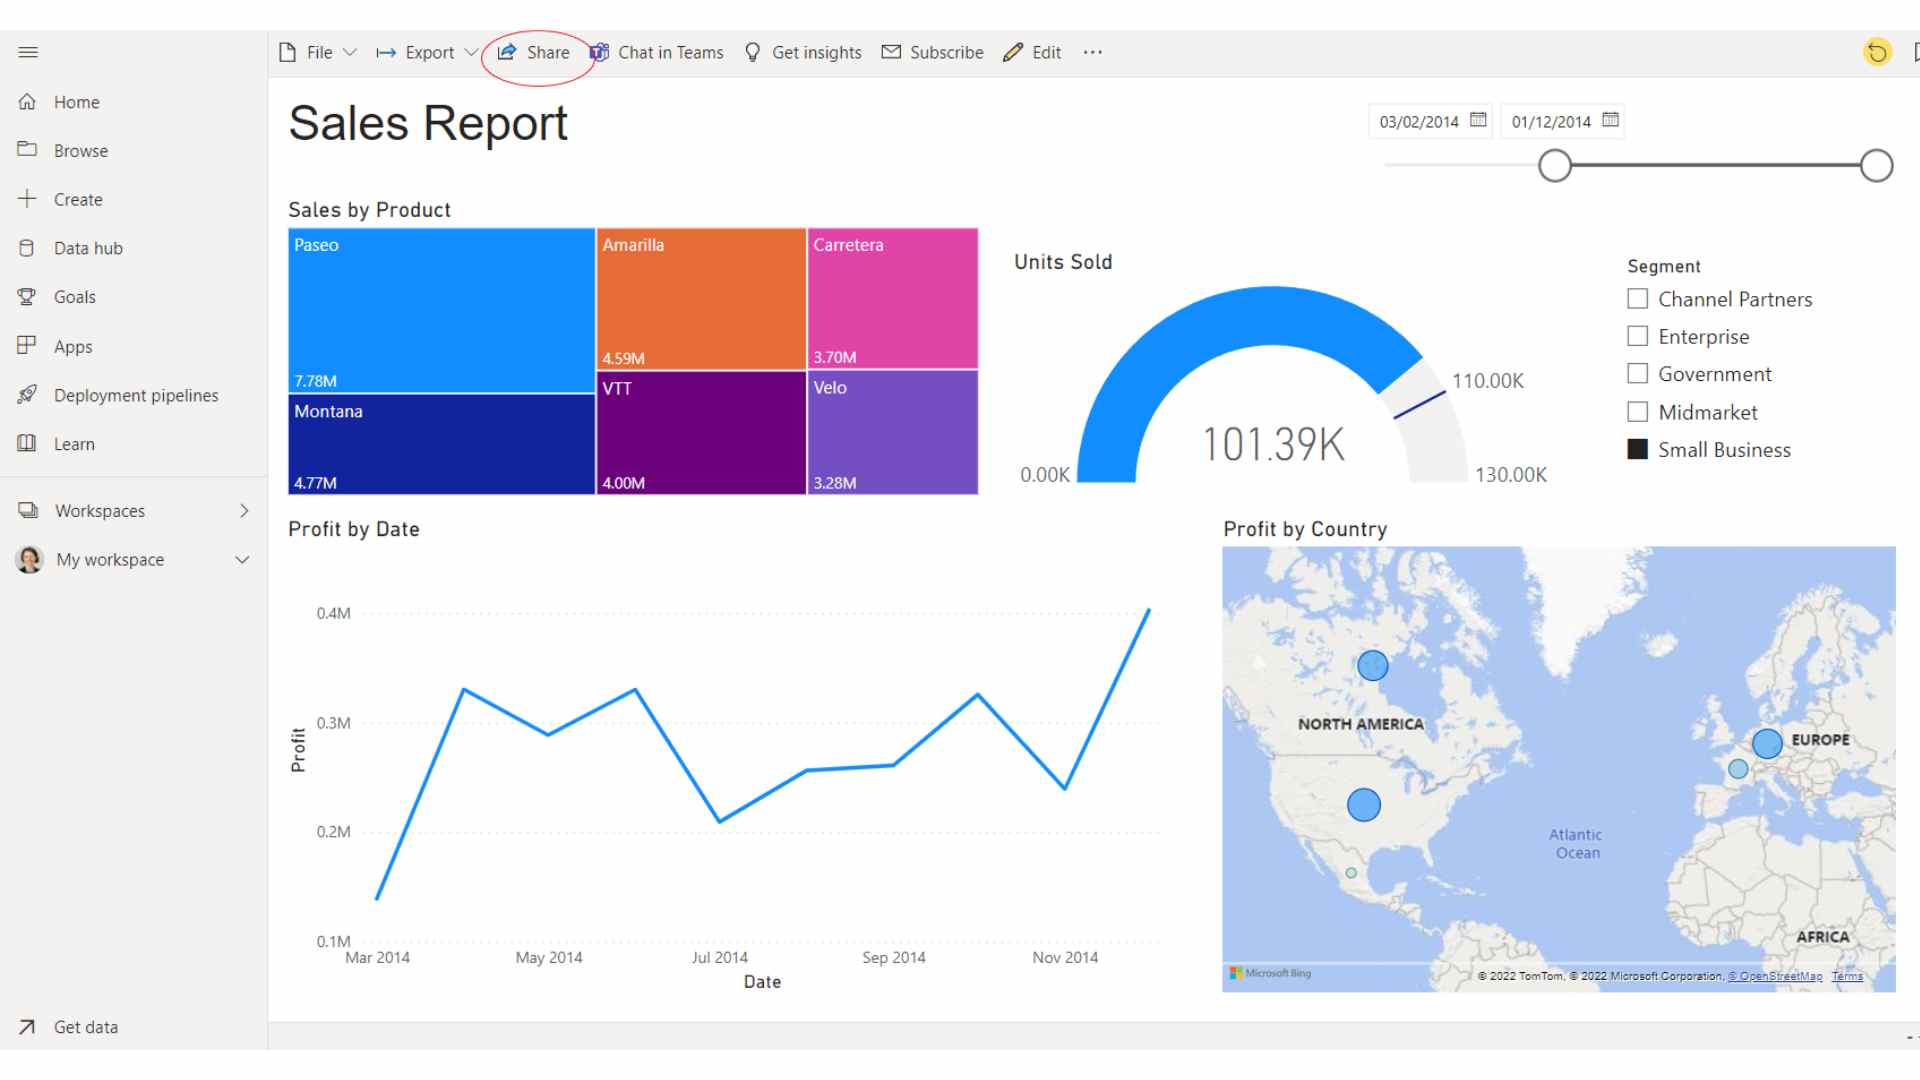Click the Chat in Teams icon

598,52
